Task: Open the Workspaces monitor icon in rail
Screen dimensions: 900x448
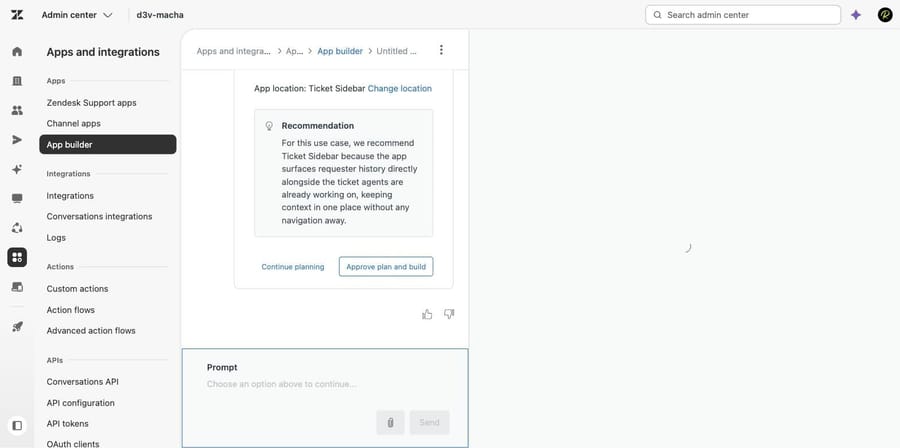Action: pos(17,198)
